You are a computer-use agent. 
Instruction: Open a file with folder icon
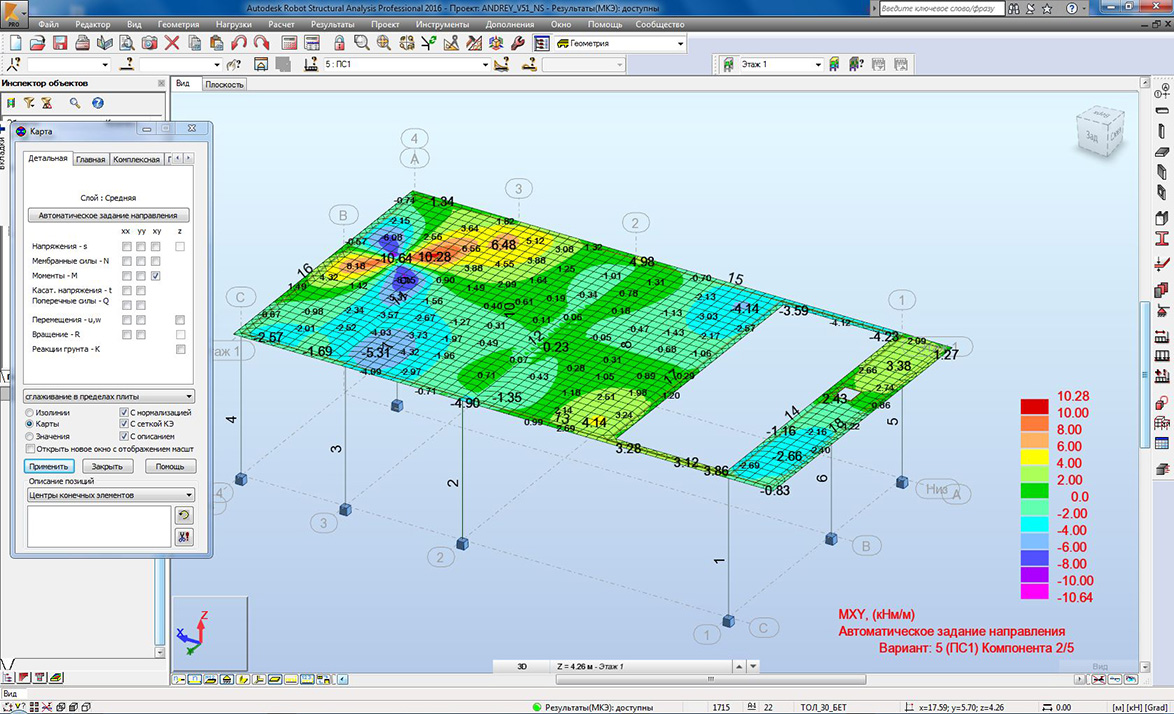37,43
